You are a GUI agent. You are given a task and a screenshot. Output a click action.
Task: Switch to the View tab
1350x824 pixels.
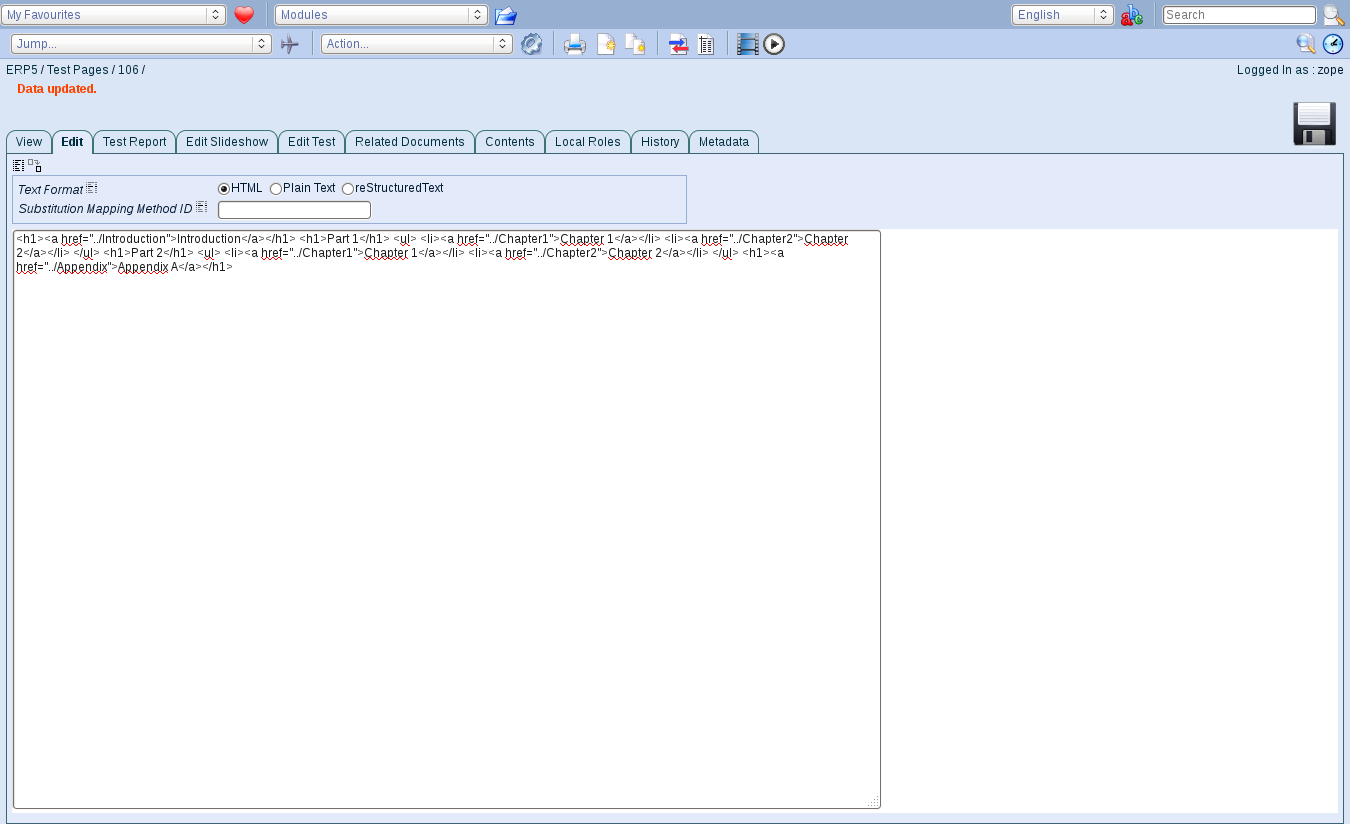[29, 142]
